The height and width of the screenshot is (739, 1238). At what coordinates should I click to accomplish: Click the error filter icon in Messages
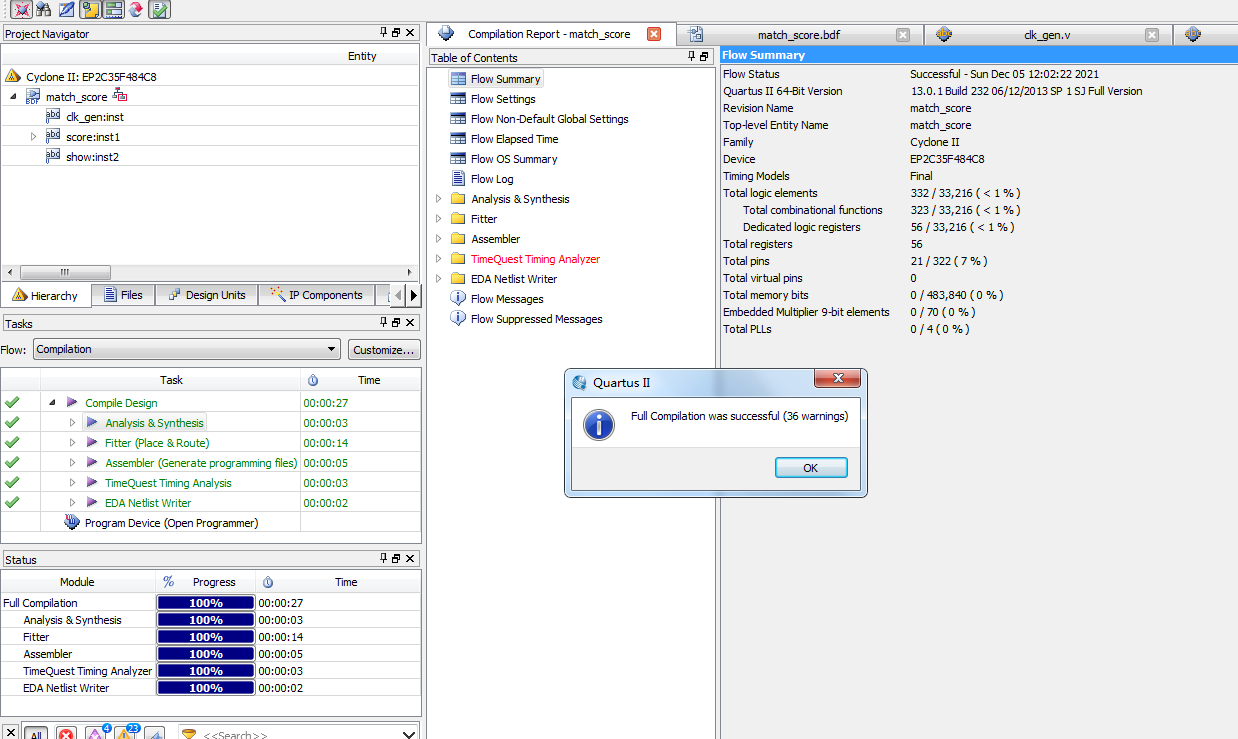click(x=66, y=734)
